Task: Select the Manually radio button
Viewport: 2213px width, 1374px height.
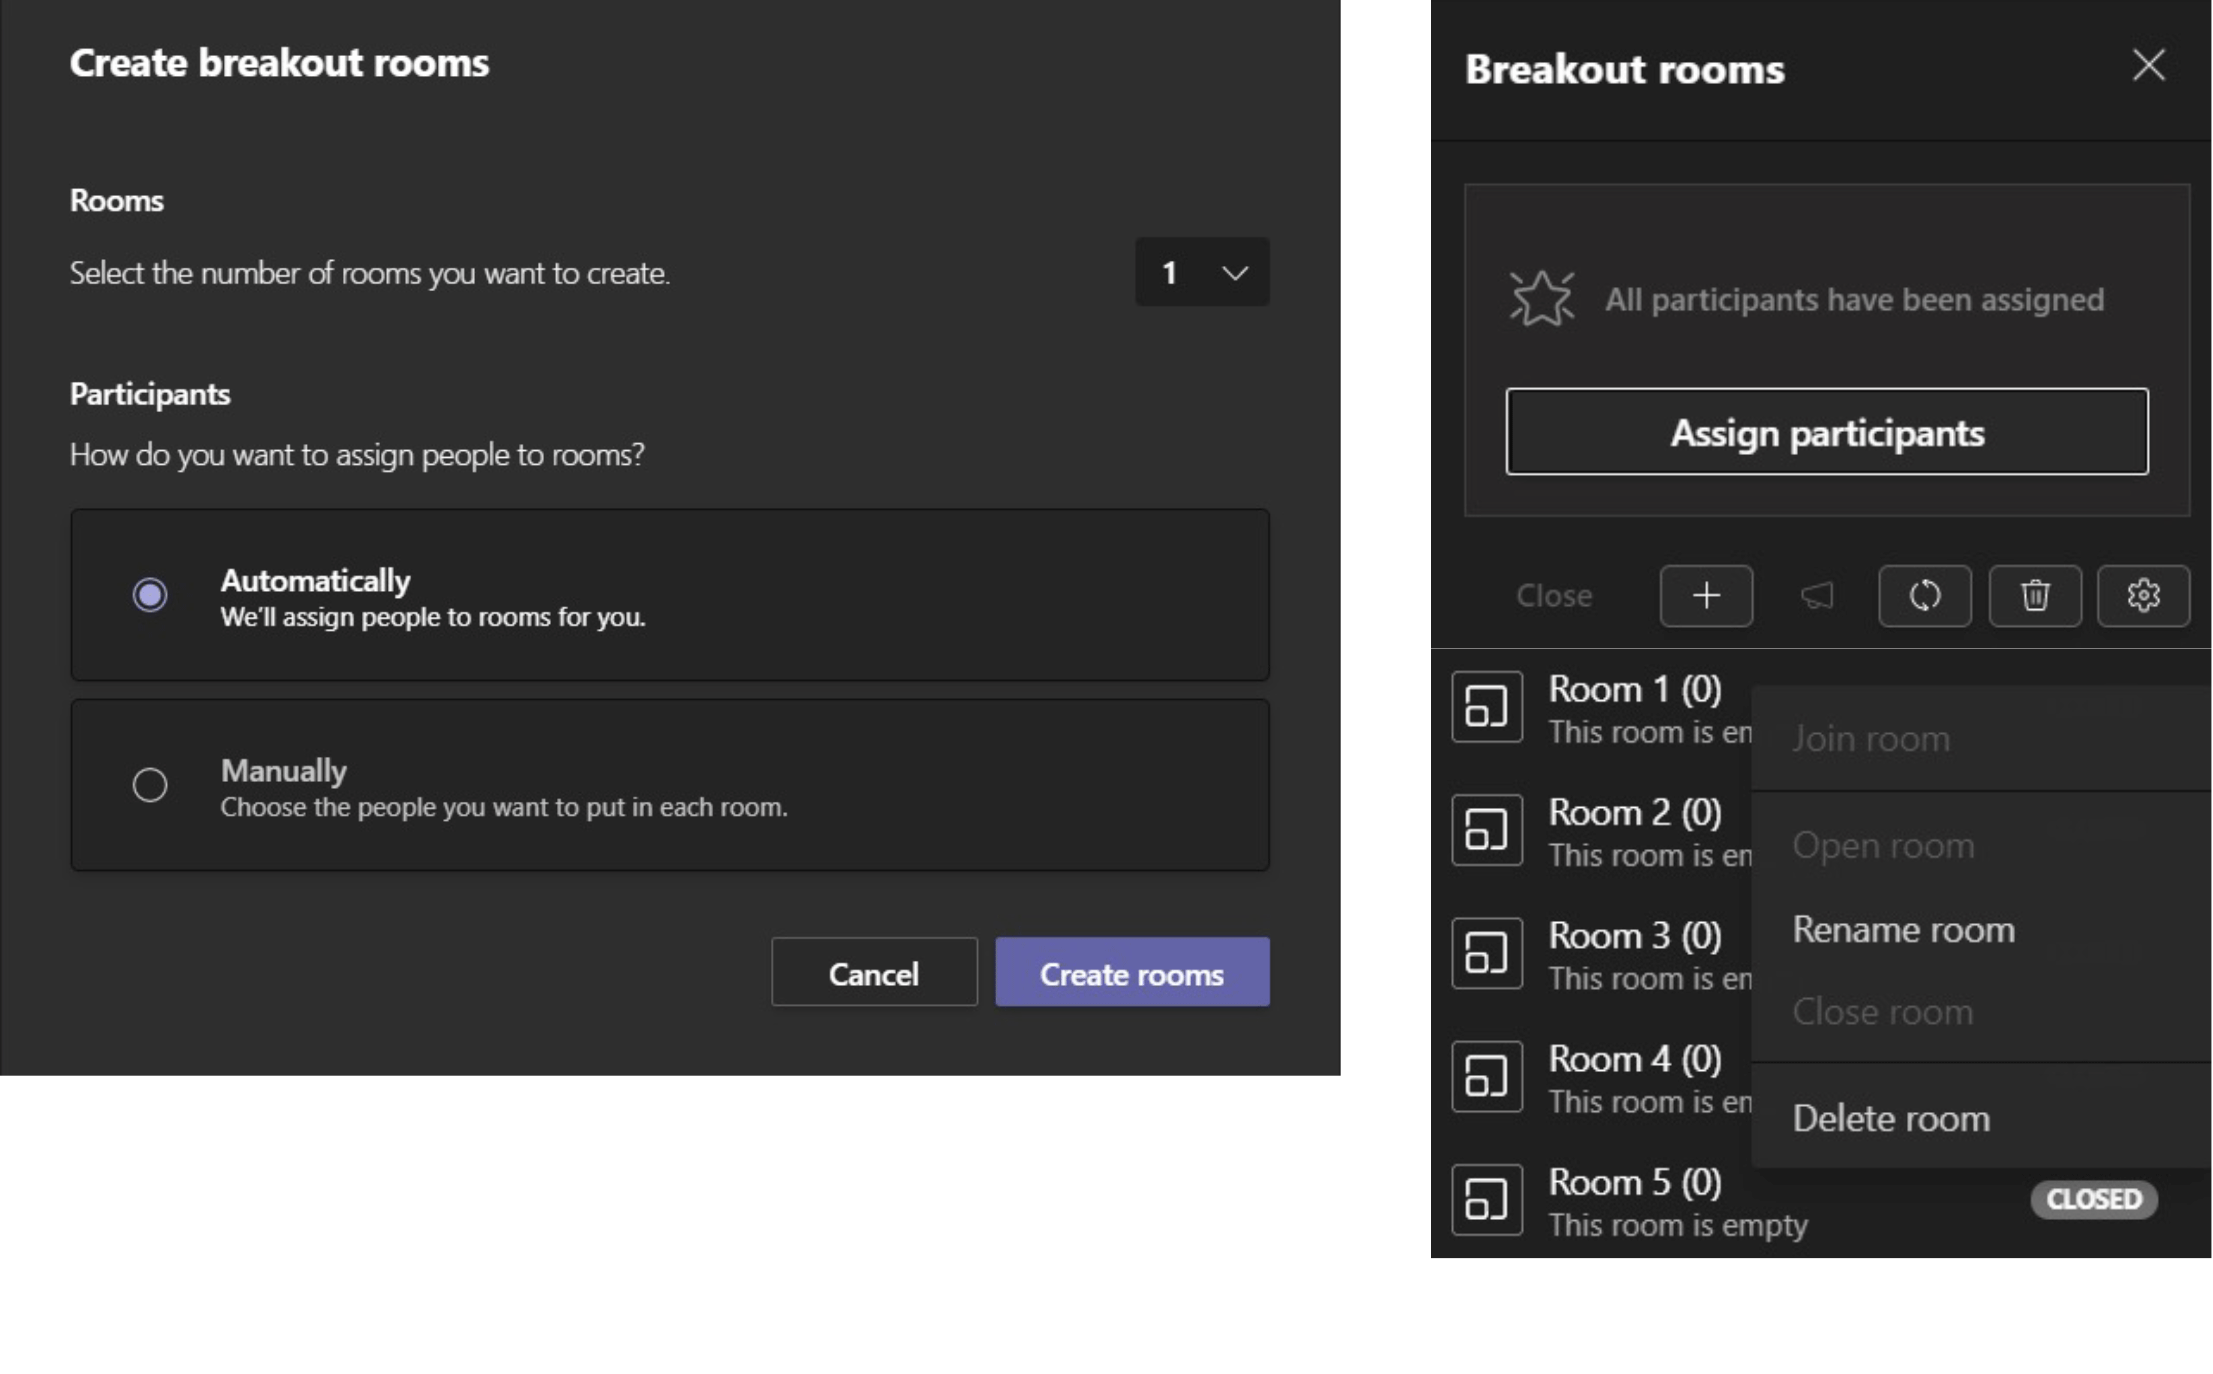Action: [150, 785]
